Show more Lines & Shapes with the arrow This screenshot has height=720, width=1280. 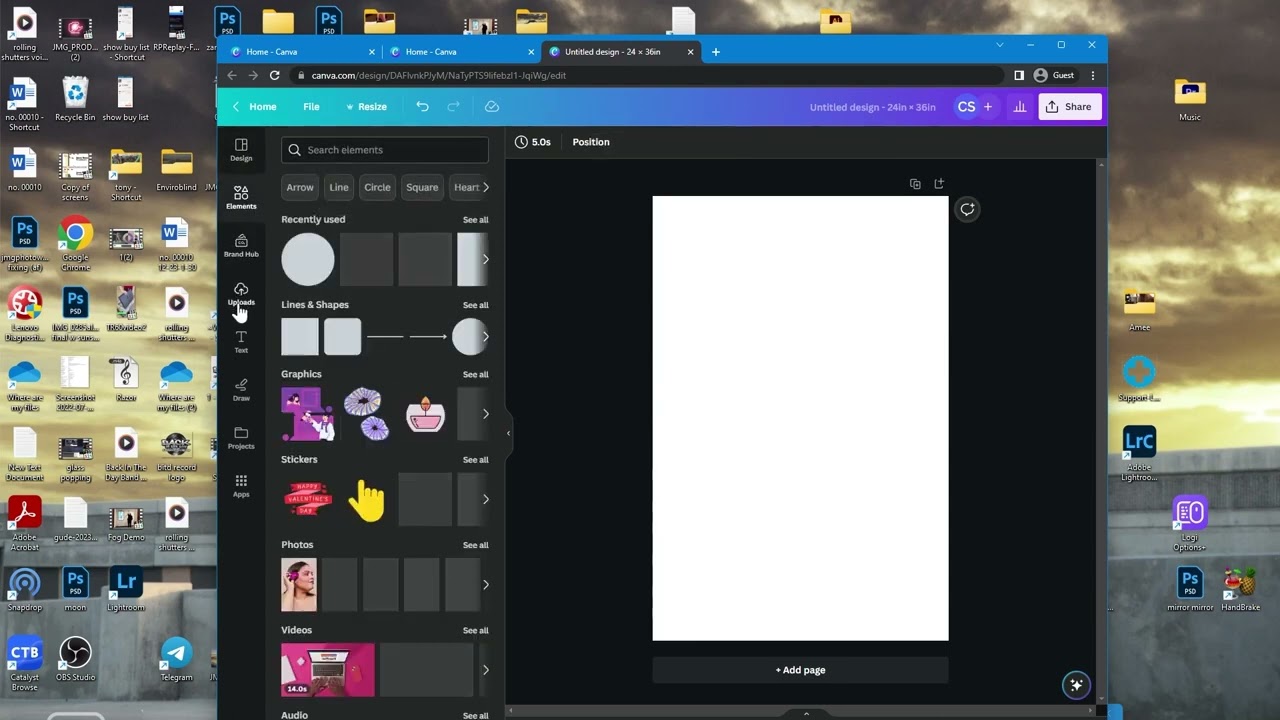click(x=486, y=337)
